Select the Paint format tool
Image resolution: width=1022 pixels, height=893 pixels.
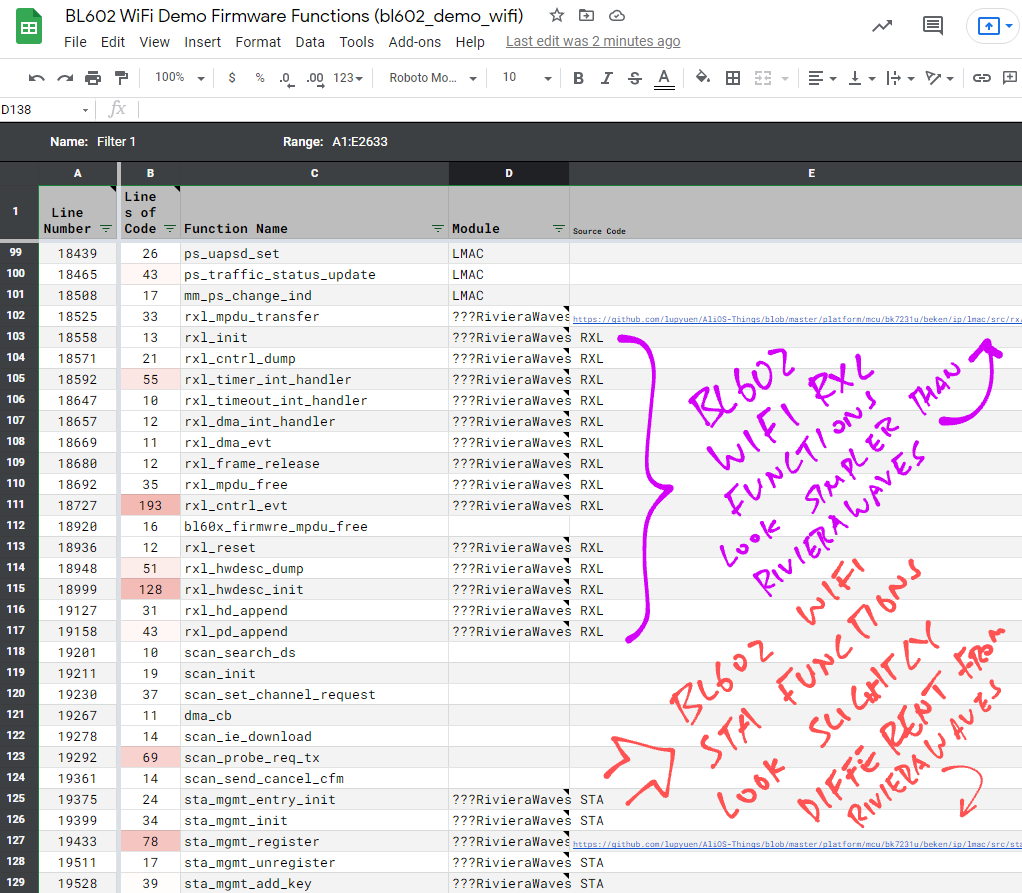(x=122, y=78)
